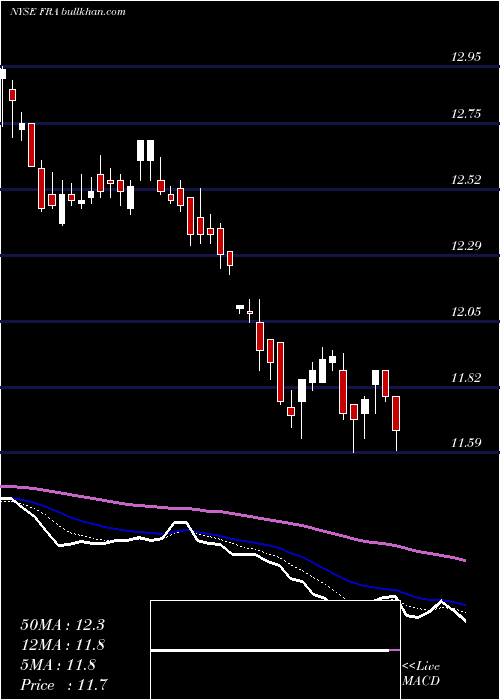Image resolution: width=500 pixels, height=700 pixels.
Task: Click the 11.59 price axis label
Action: coord(466,443)
